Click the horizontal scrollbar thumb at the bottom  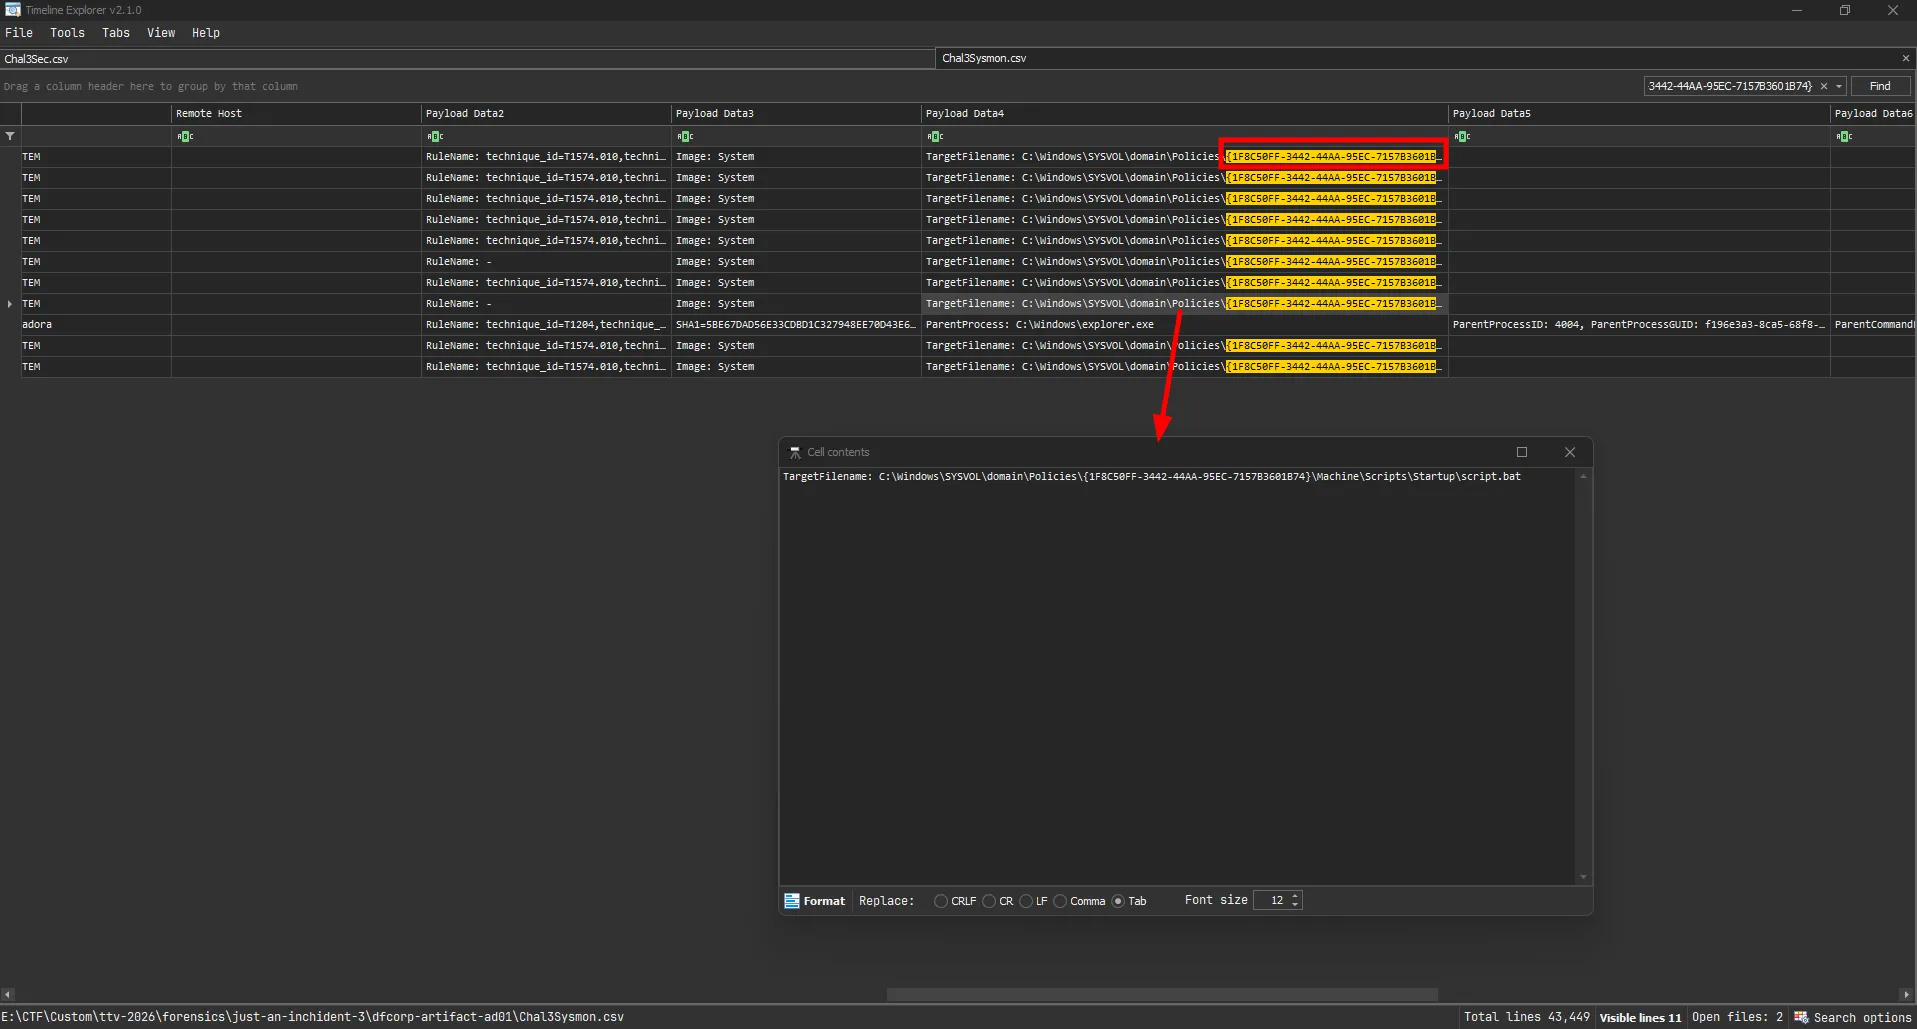1162,995
